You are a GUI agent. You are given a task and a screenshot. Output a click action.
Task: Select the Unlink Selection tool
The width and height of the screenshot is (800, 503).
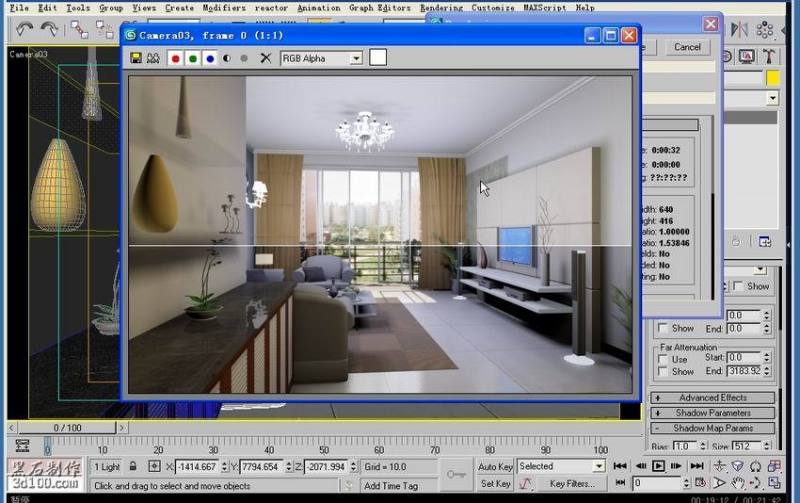click(105, 30)
